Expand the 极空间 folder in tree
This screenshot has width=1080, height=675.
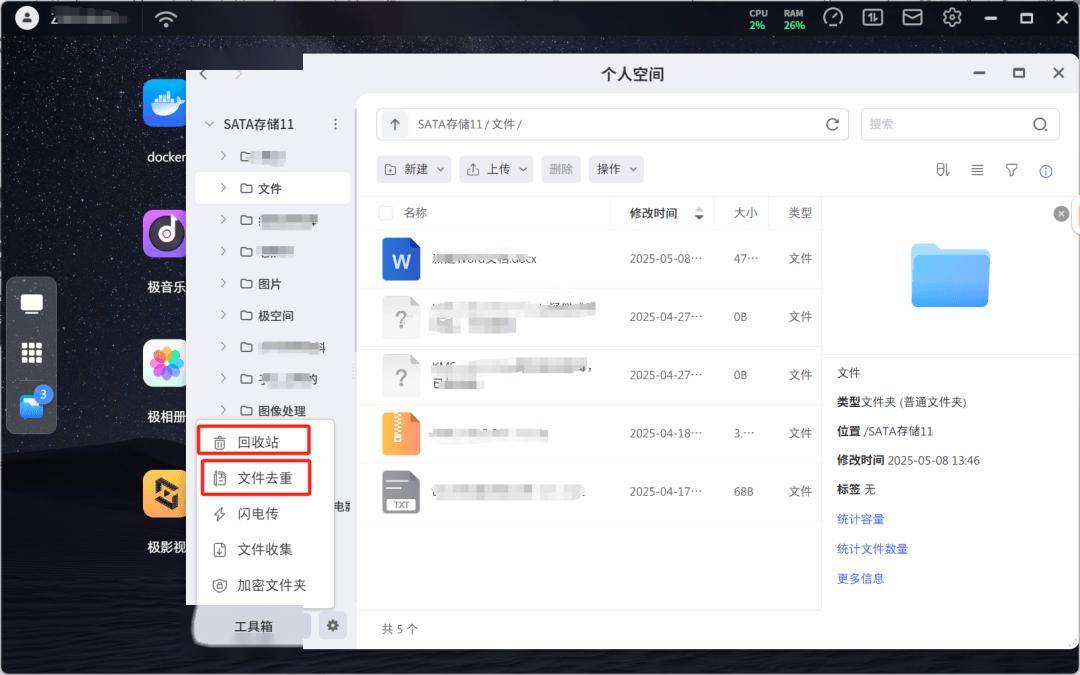pyautogui.click(x=223, y=314)
